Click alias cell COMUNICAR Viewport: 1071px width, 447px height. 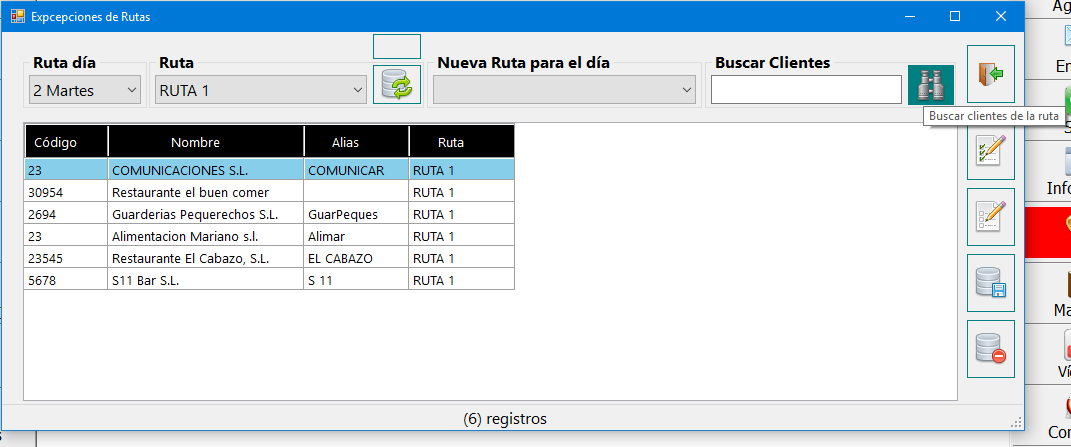356,170
